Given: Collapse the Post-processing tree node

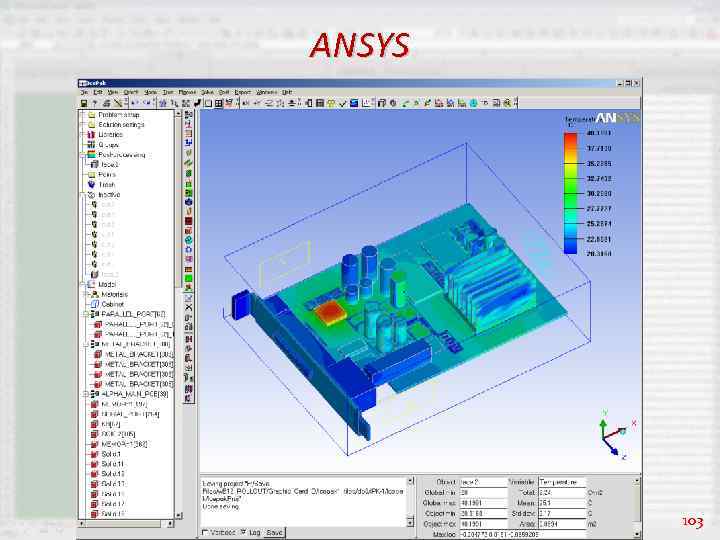Looking at the screenshot, I should [83, 155].
